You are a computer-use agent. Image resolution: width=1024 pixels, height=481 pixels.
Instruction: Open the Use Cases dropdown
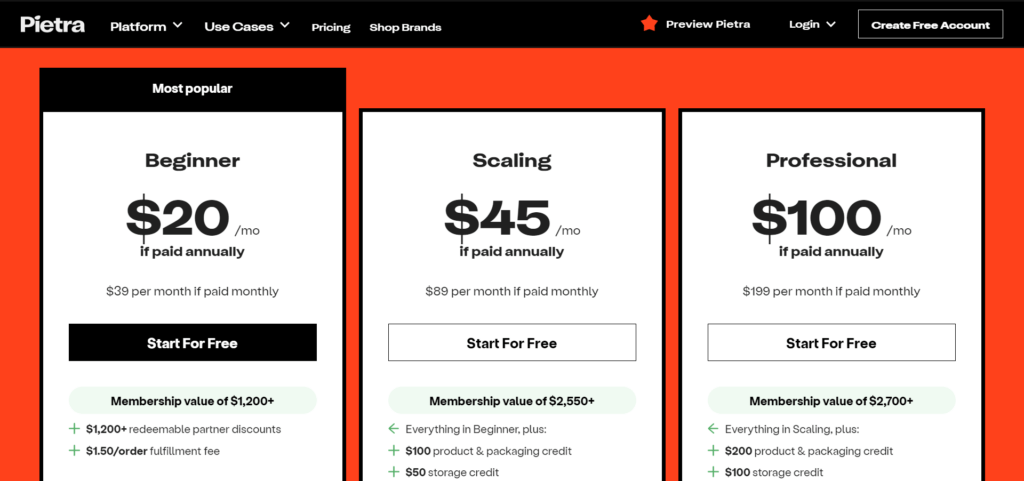click(x=247, y=27)
